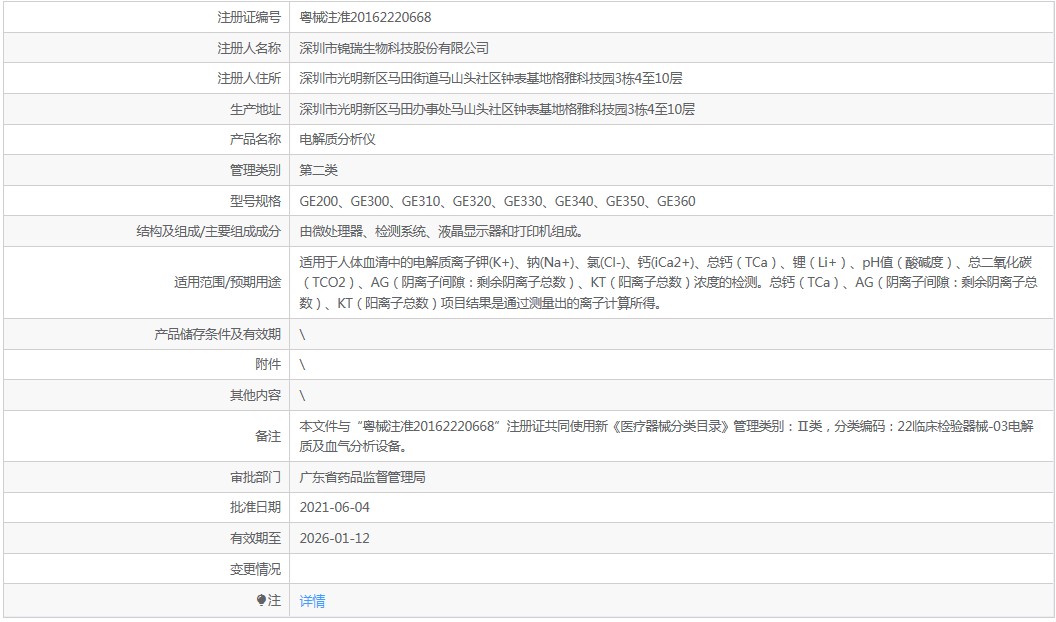Select management category value 第二类
The image size is (1056, 622).
(x=319, y=170)
